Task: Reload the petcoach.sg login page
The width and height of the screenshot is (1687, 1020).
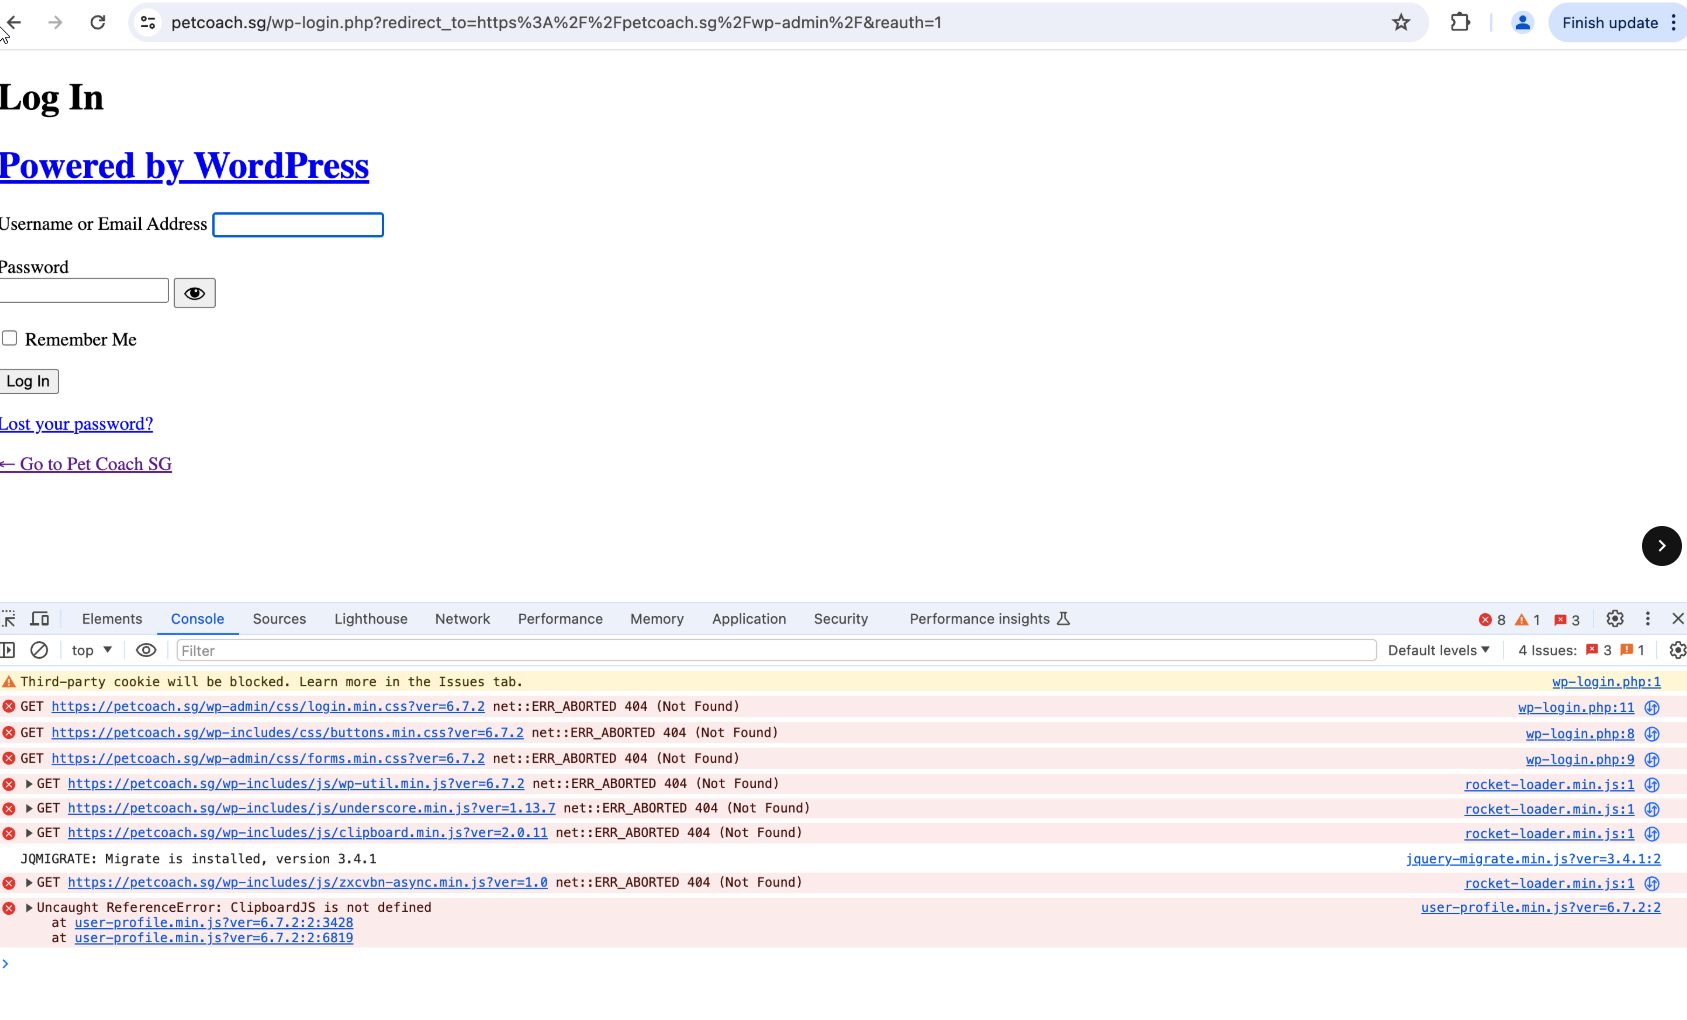Action: click(x=98, y=22)
